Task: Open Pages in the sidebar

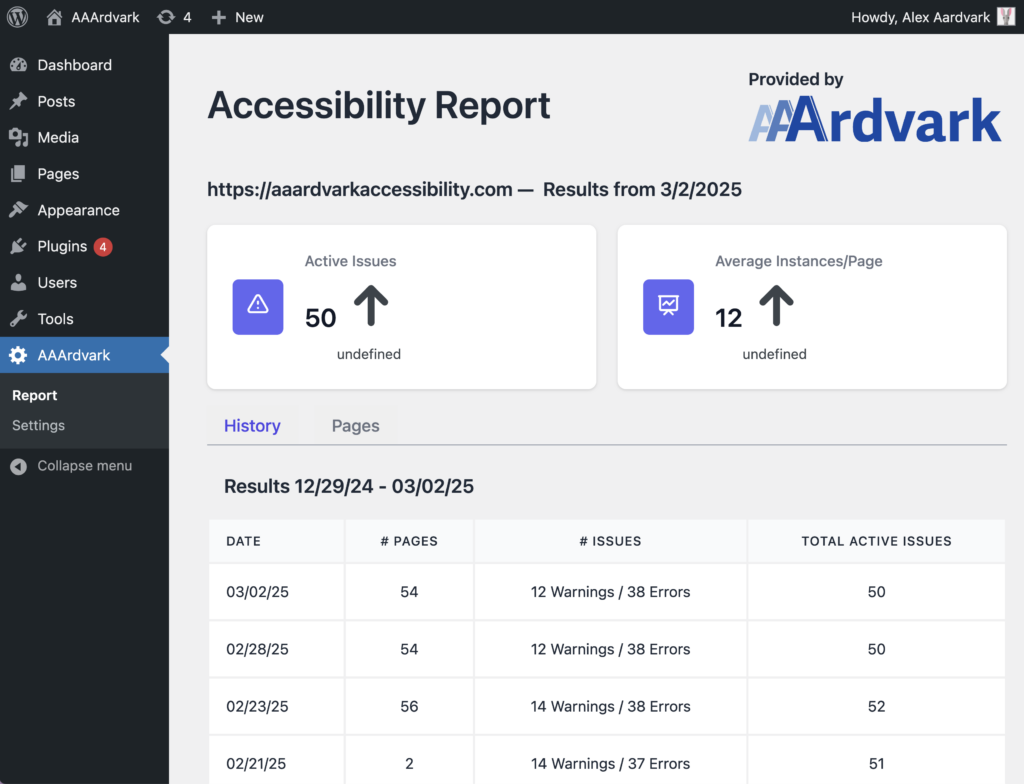Action: pos(58,174)
